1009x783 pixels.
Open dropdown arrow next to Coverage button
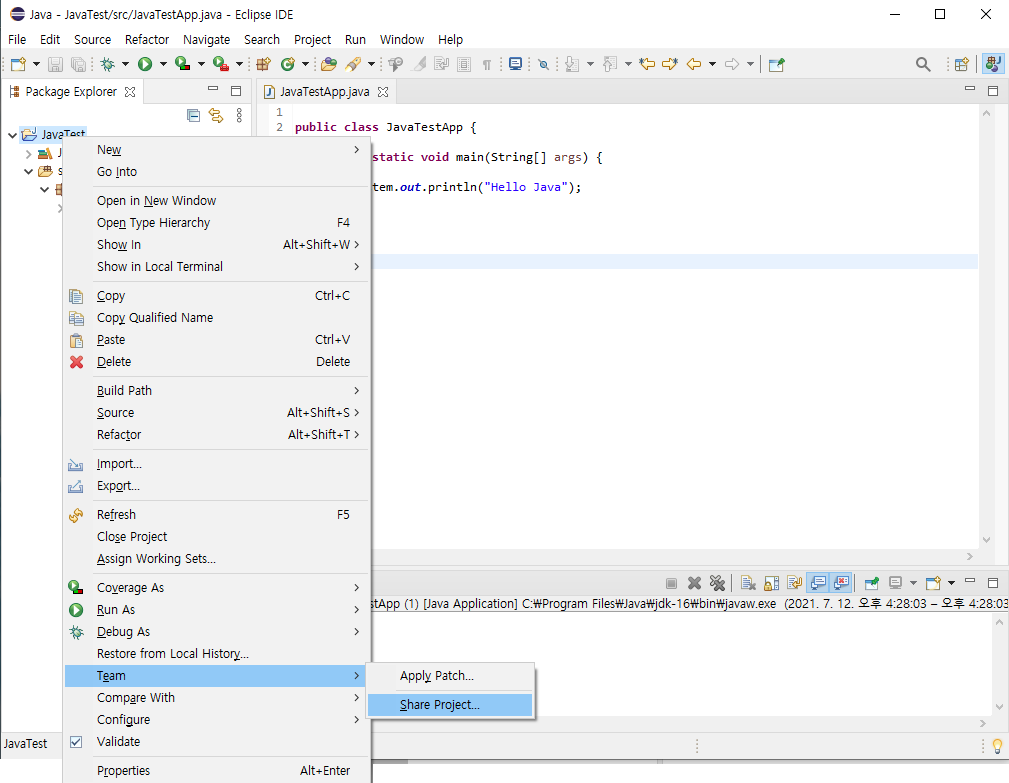[201, 64]
